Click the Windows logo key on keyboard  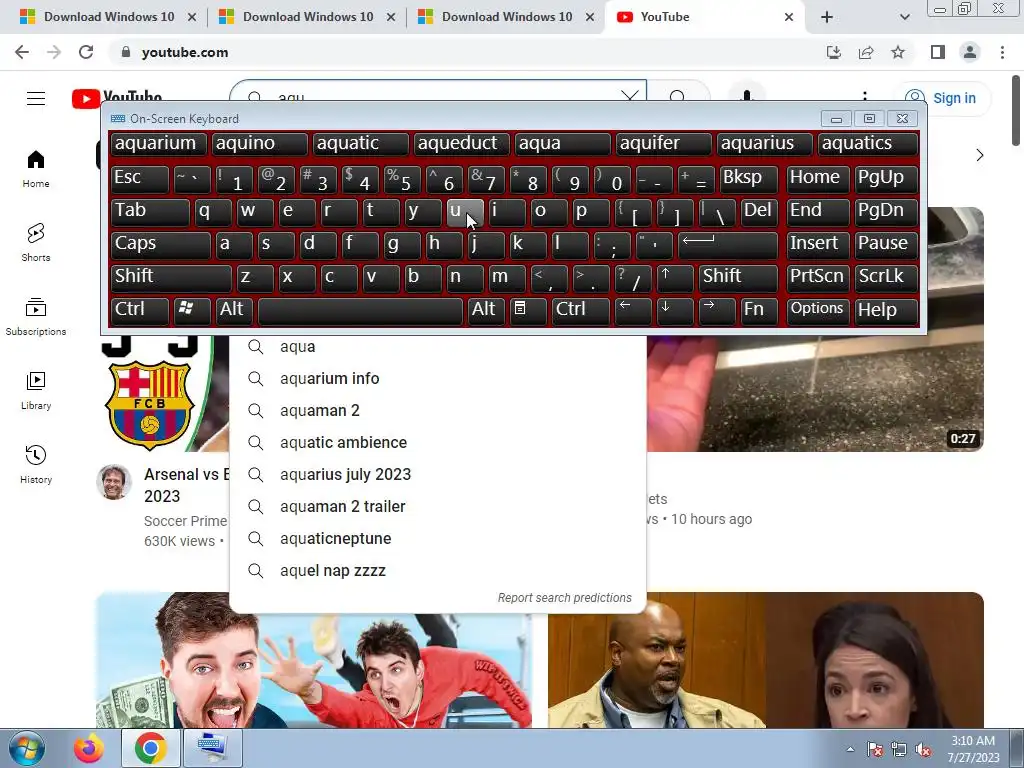tap(192, 310)
